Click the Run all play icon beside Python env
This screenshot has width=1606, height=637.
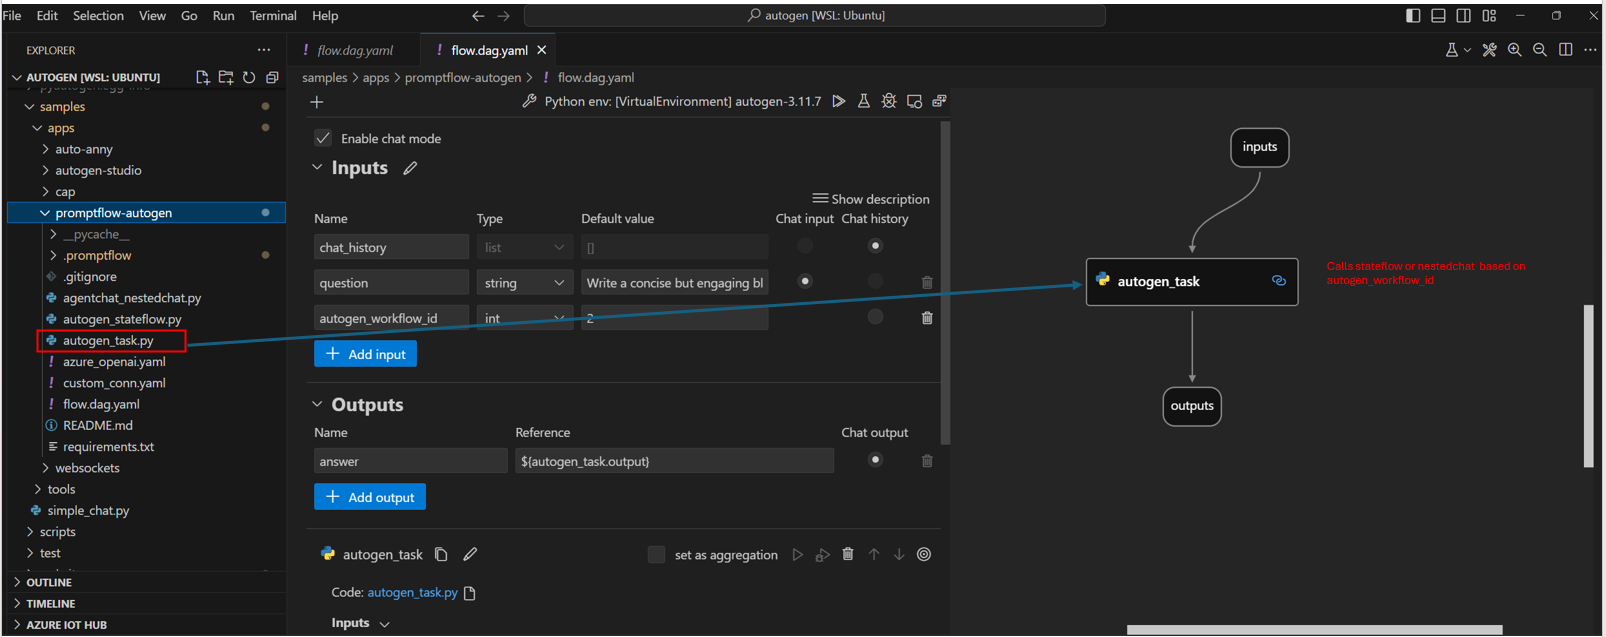pyautogui.click(x=839, y=101)
